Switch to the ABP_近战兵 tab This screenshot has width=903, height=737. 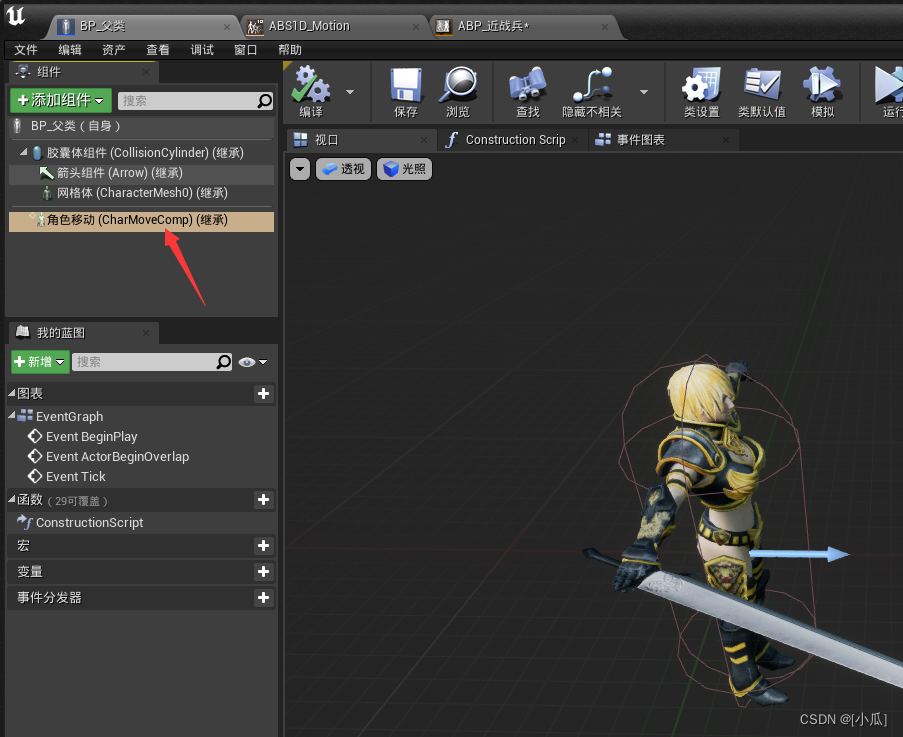tap(523, 26)
